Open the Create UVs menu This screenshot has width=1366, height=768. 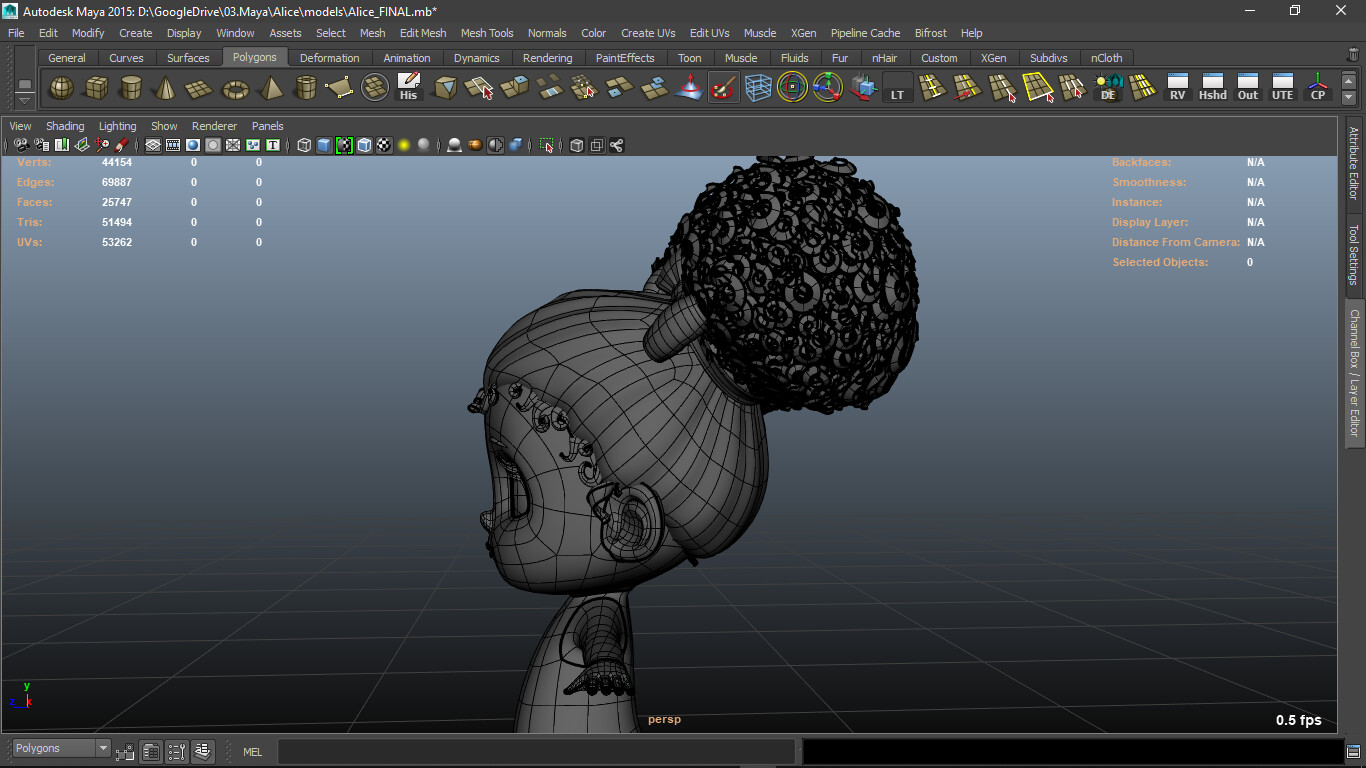tap(648, 33)
